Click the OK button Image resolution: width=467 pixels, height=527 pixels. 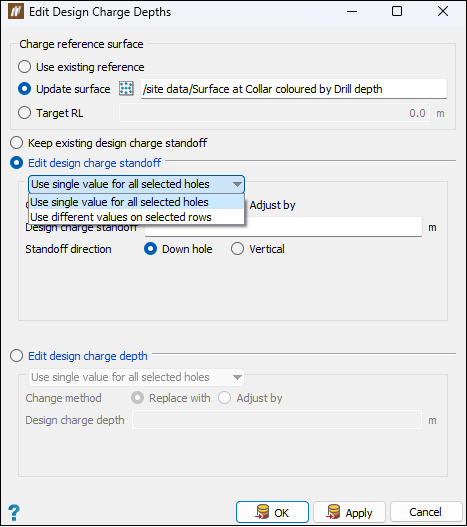point(272,512)
